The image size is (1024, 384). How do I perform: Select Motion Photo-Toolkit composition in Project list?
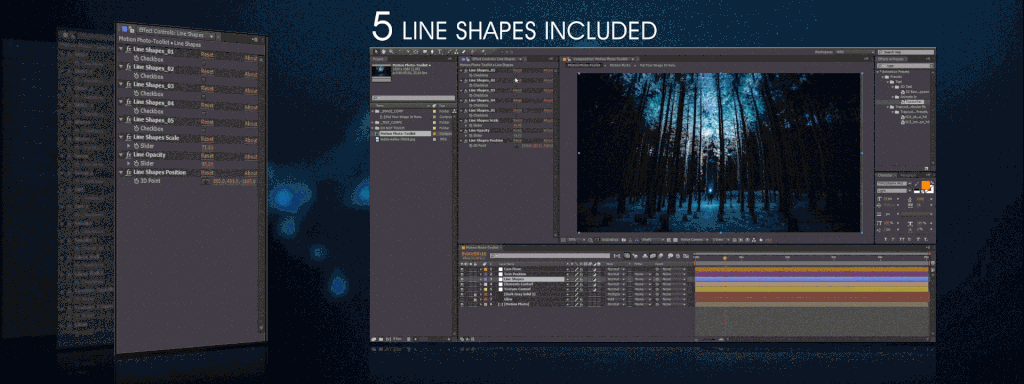point(406,133)
